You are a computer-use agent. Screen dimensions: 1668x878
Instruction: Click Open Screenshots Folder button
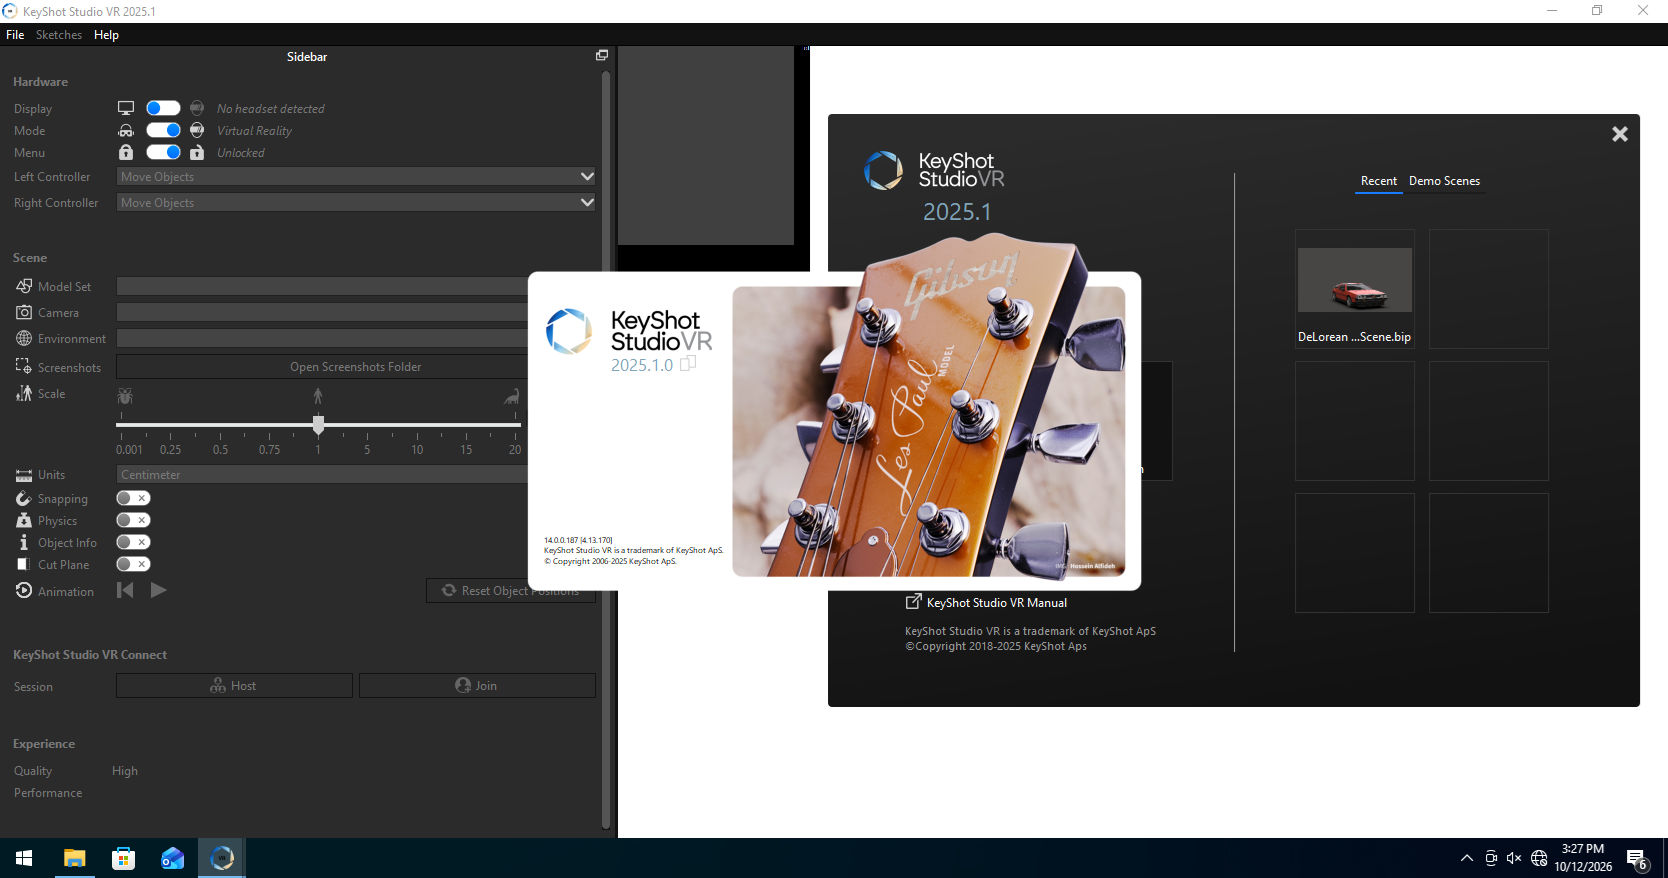tap(322, 367)
